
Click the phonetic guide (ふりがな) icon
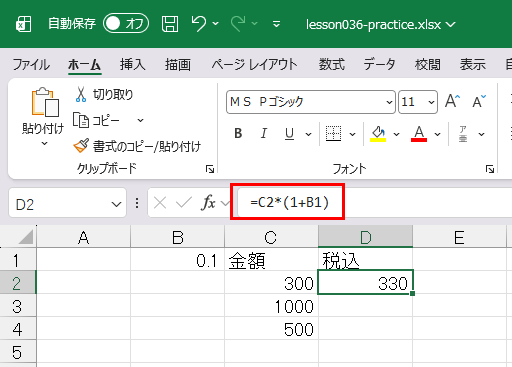point(463,134)
